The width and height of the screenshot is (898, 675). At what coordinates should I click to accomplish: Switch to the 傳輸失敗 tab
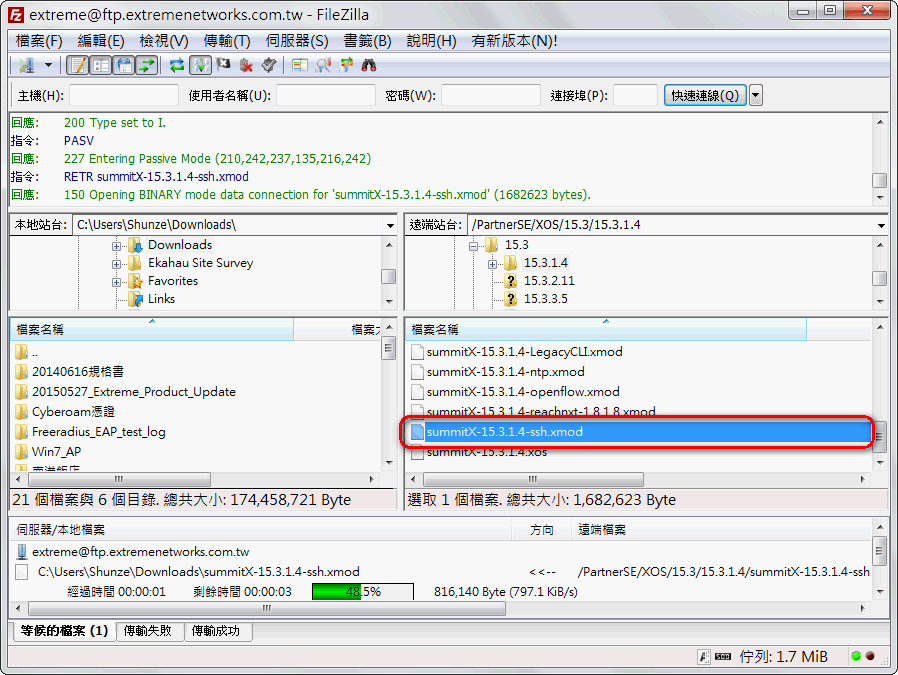click(x=148, y=631)
